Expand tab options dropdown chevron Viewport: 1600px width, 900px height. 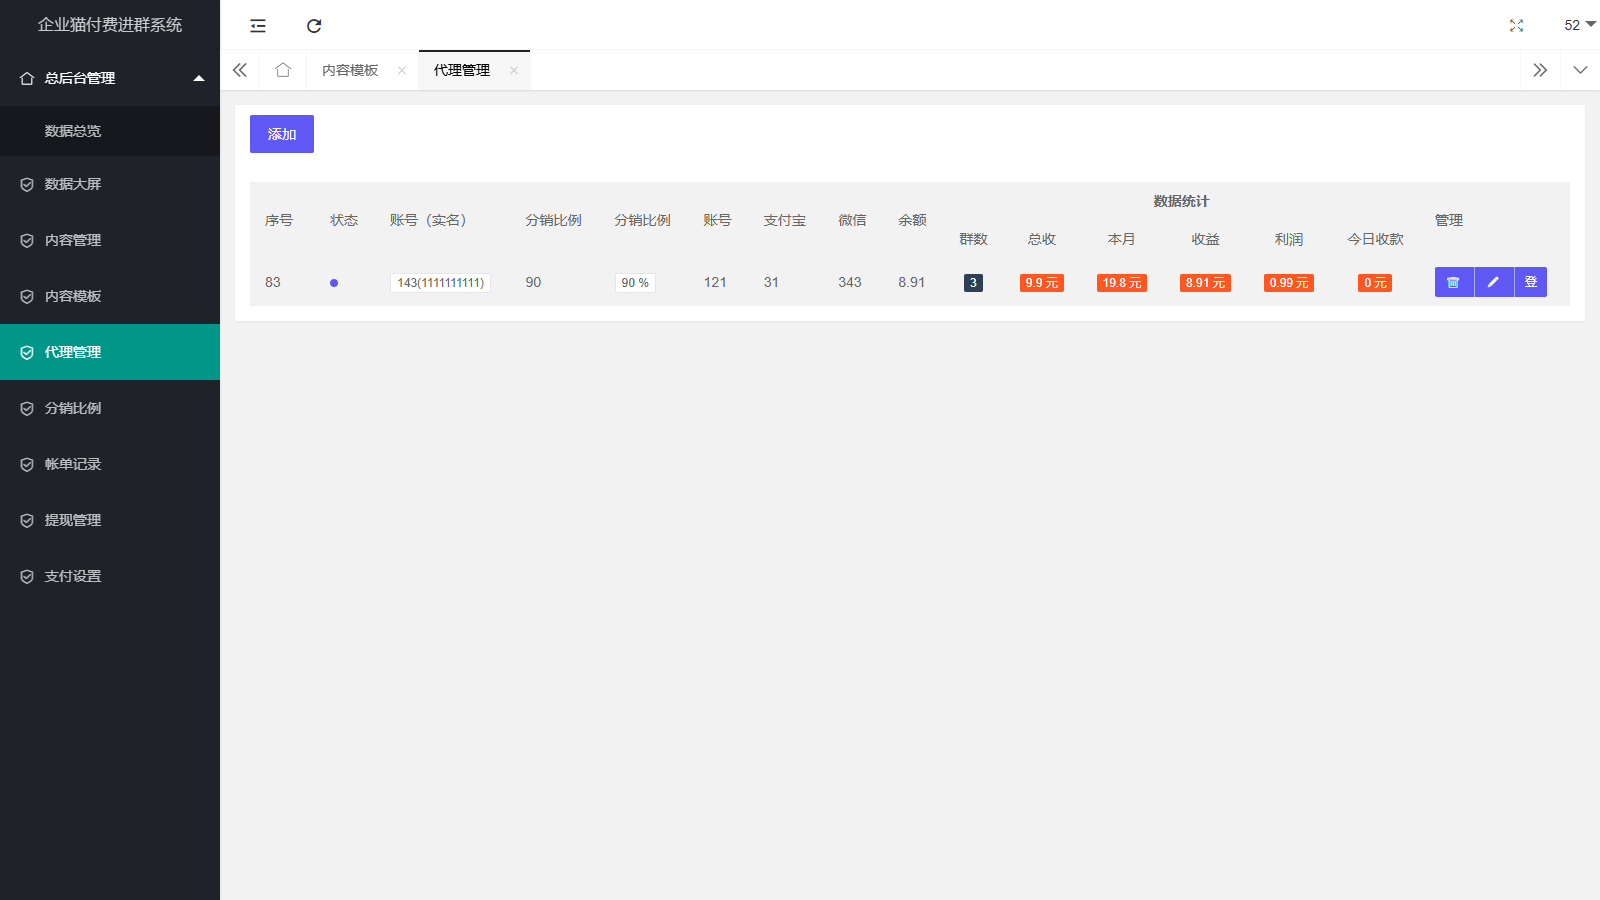[x=1580, y=70]
